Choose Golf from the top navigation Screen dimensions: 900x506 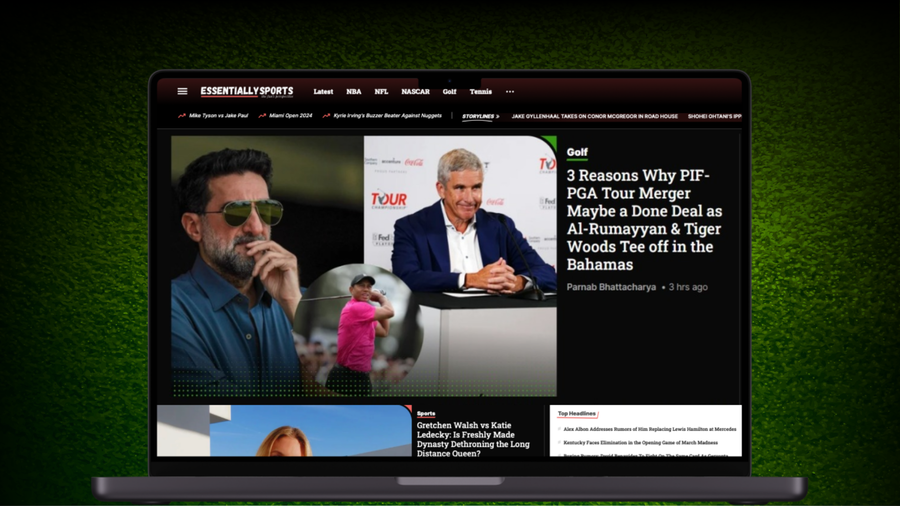click(449, 92)
